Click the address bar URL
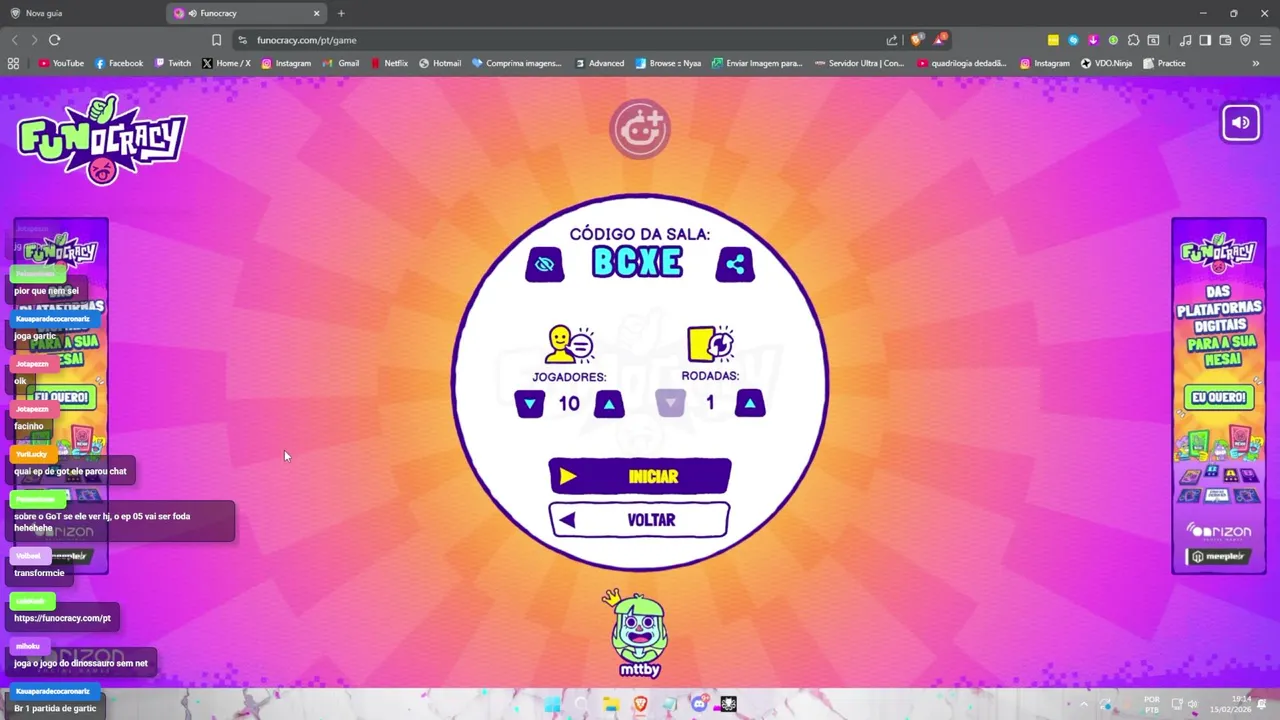1280x720 pixels. [x=306, y=40]
